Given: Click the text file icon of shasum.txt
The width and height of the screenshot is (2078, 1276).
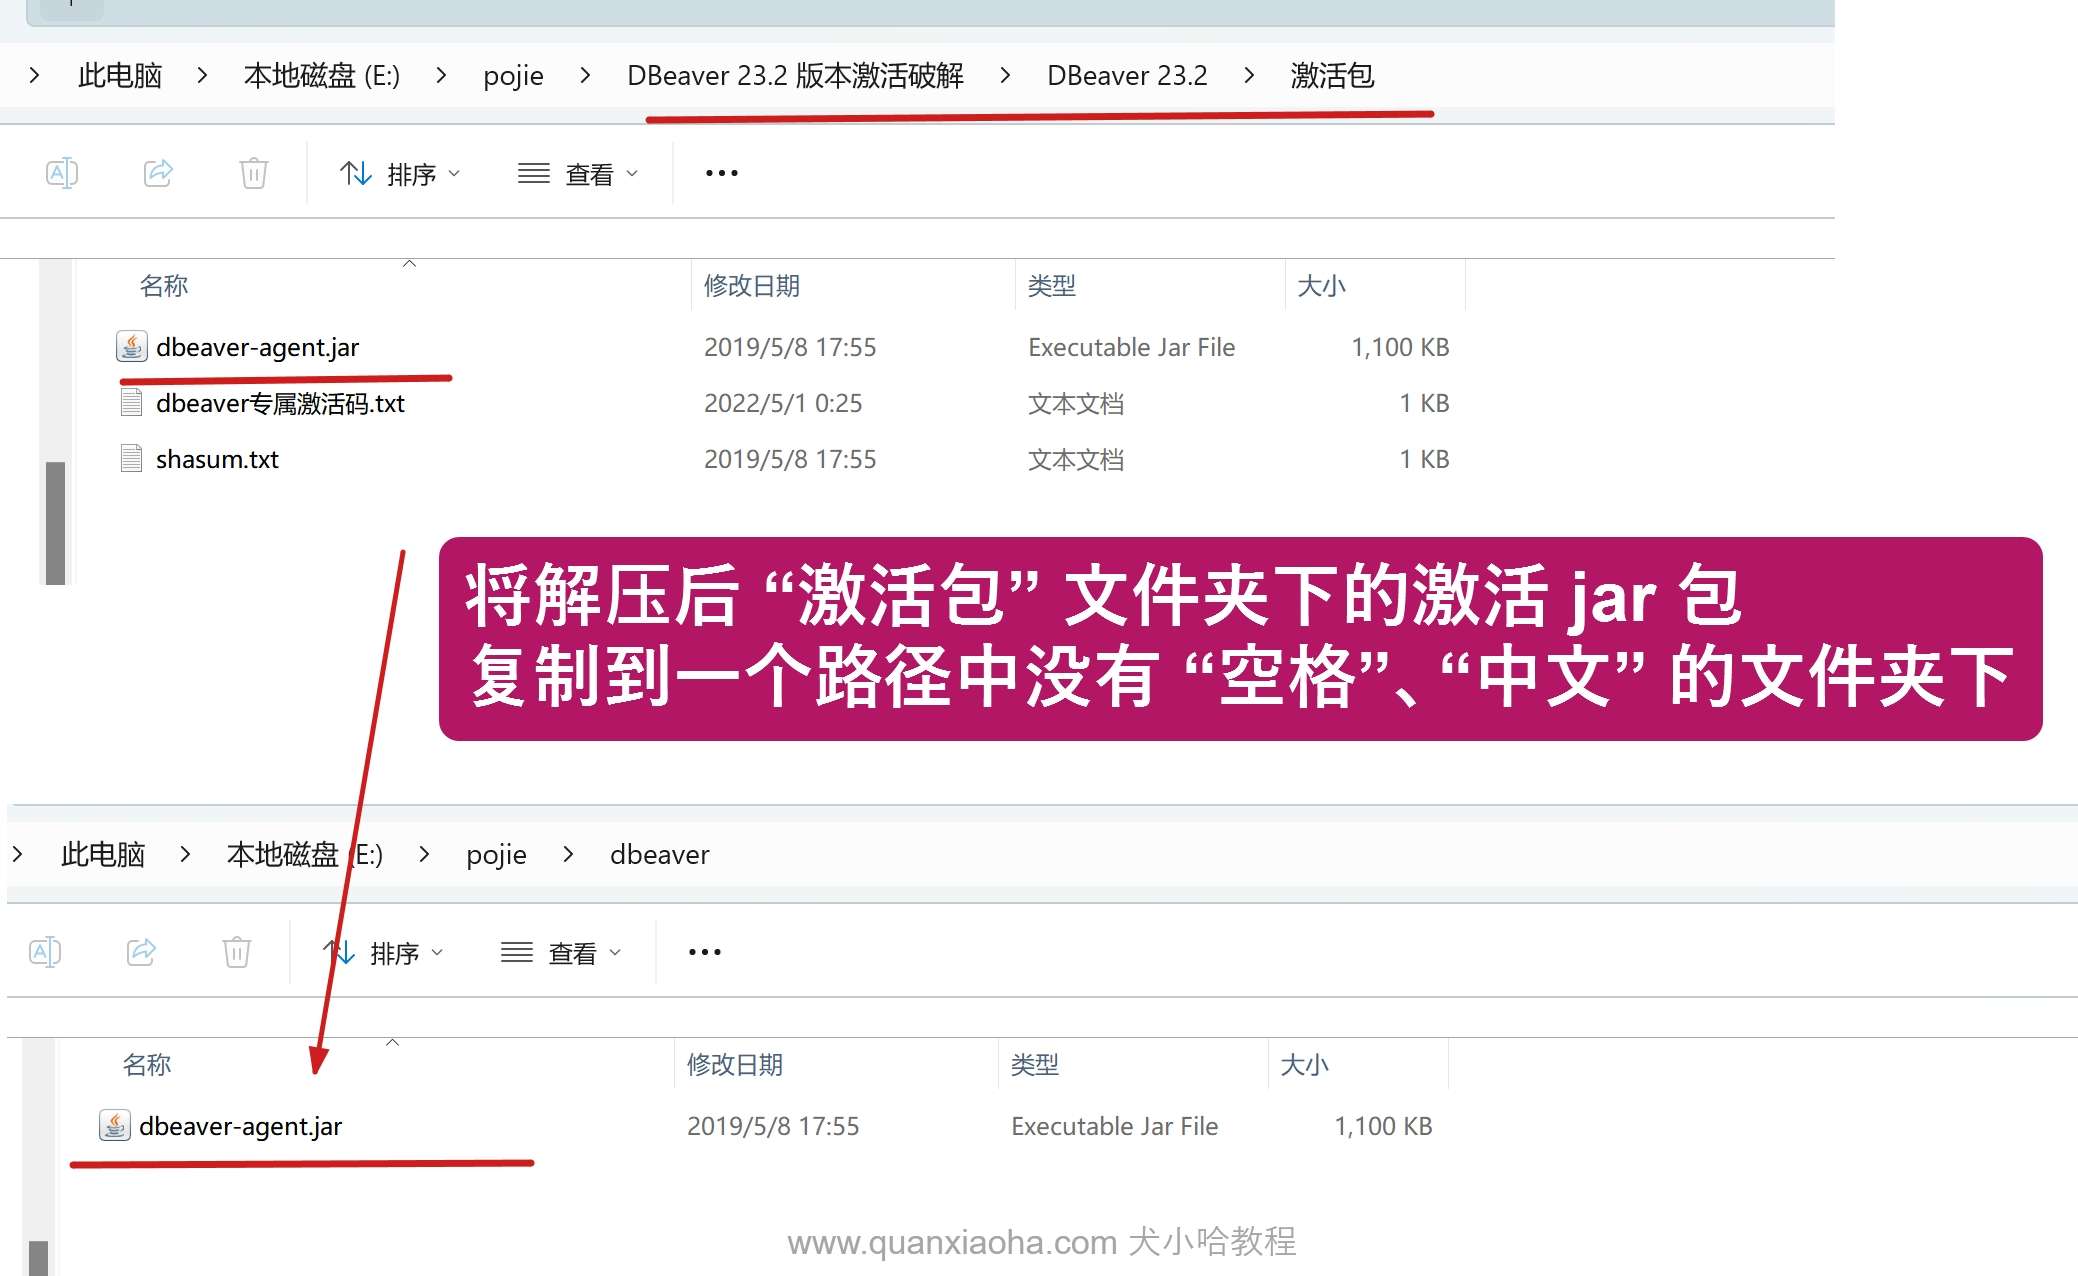Looking at the screenshot, I should click(x=131, y=458).
